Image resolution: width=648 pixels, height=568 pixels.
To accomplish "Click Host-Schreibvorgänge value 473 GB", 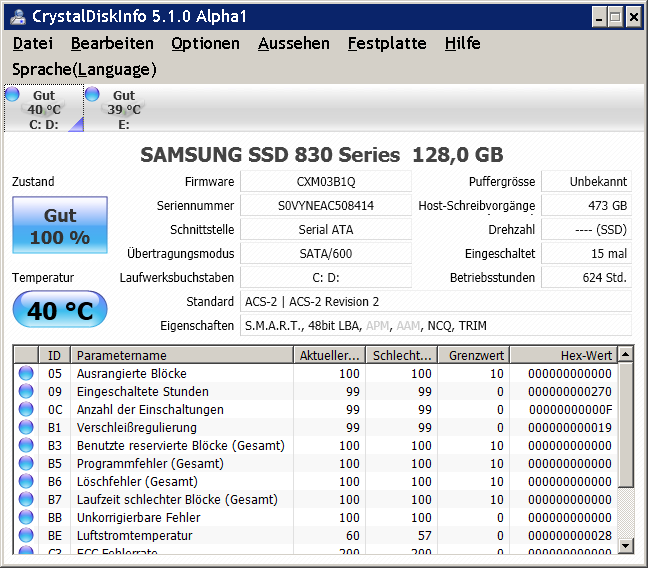I will tap(586, 205).
